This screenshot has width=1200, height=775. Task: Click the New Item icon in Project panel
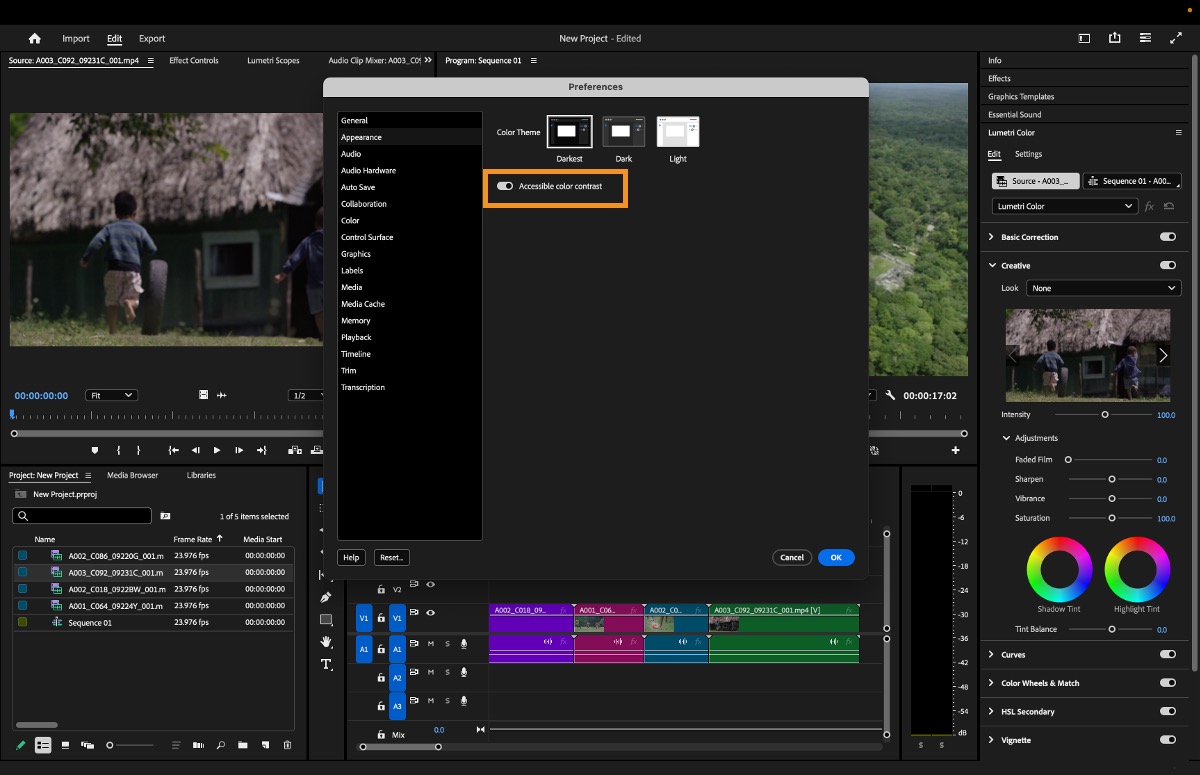pos(265,745)
